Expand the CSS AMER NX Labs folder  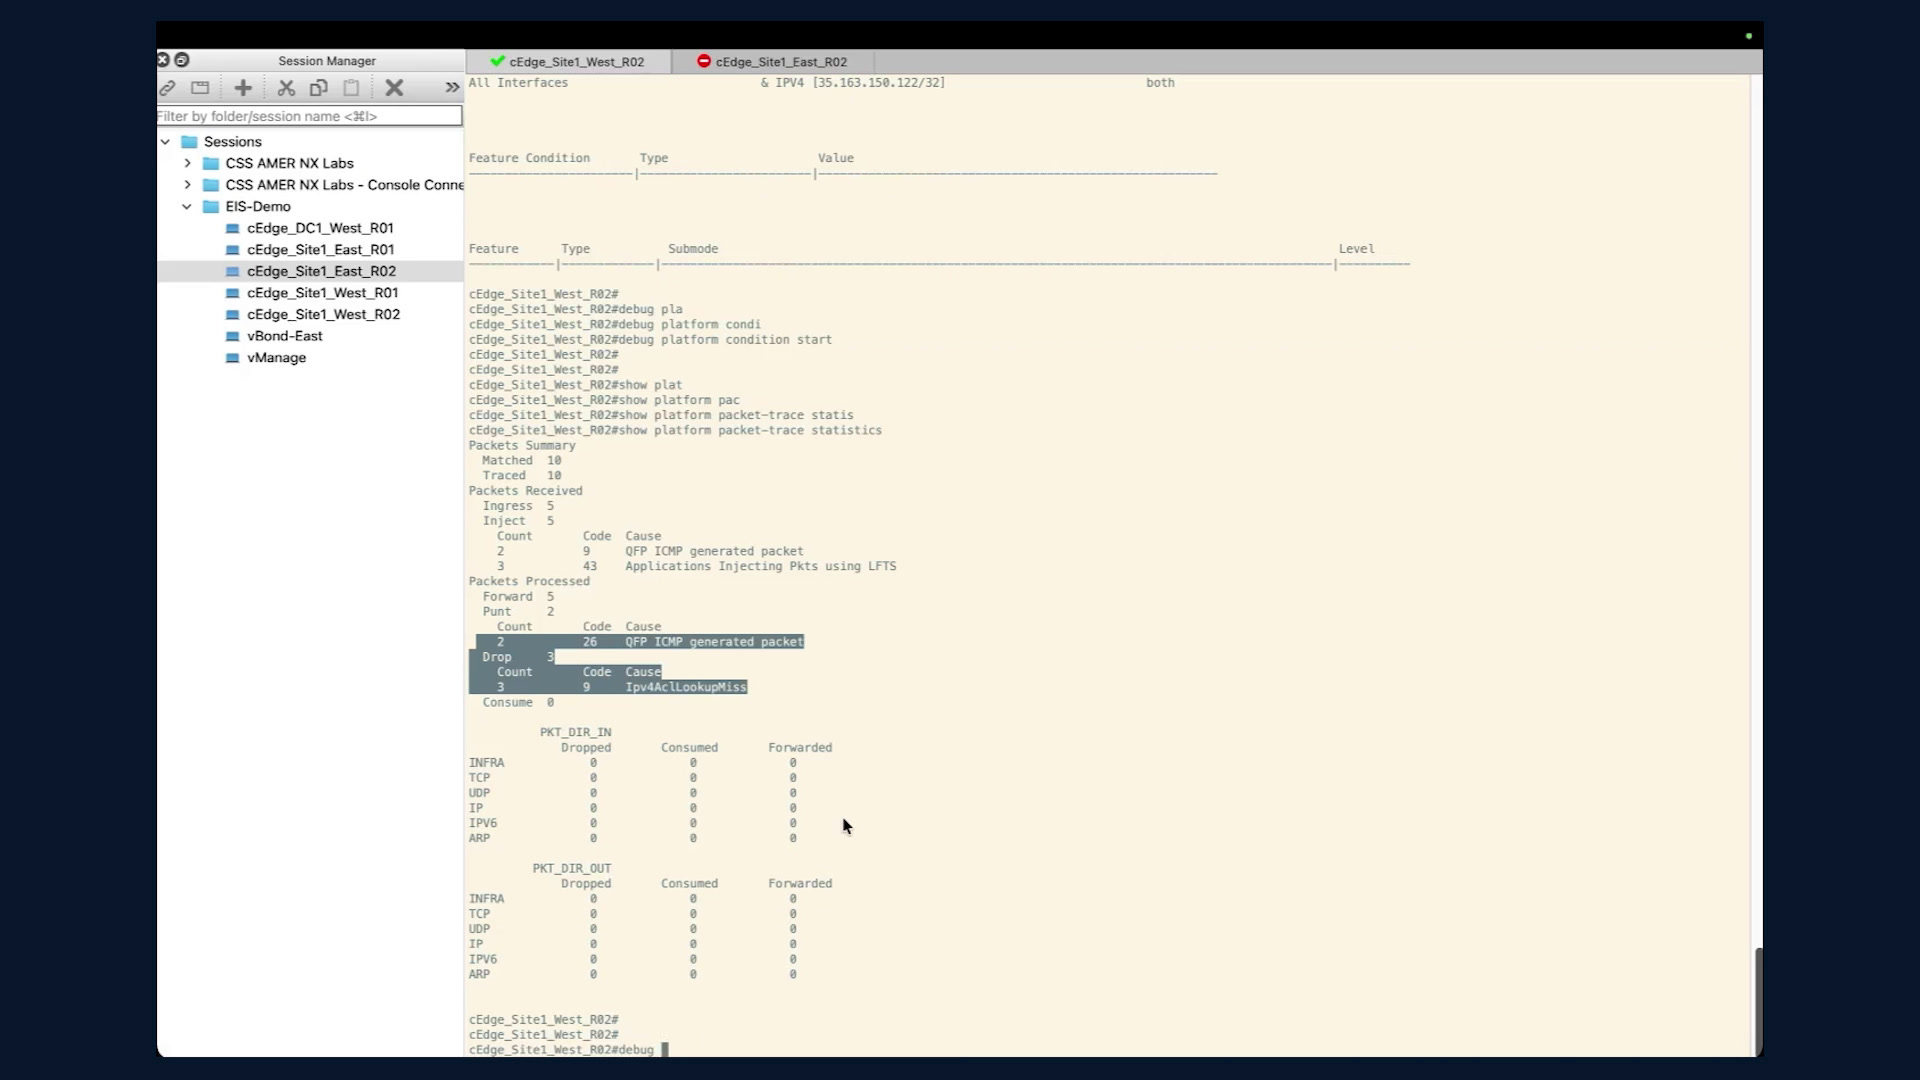pyautogui.click(x=187, y=163)
